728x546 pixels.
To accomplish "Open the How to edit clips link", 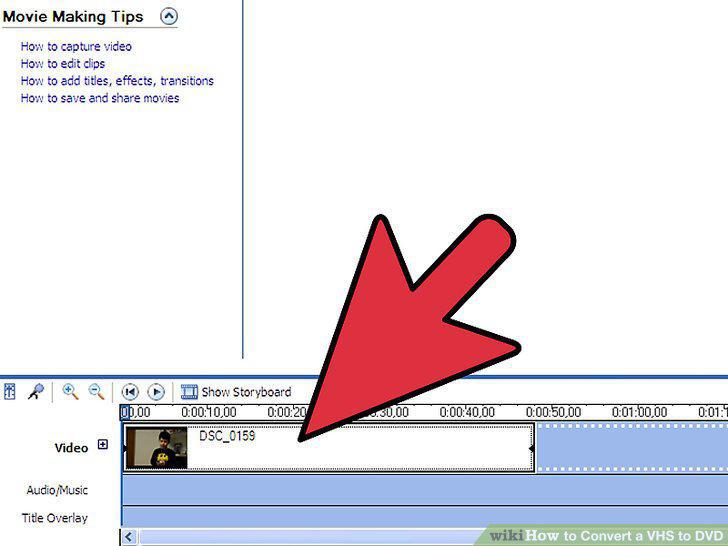I will (63, 64).
